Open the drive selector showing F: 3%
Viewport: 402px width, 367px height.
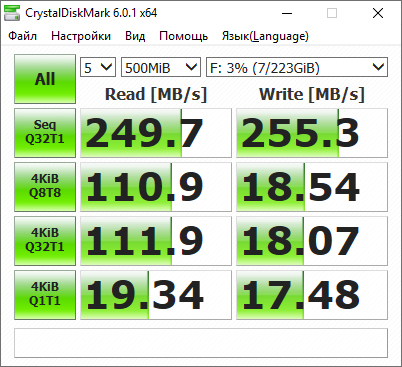297,67
